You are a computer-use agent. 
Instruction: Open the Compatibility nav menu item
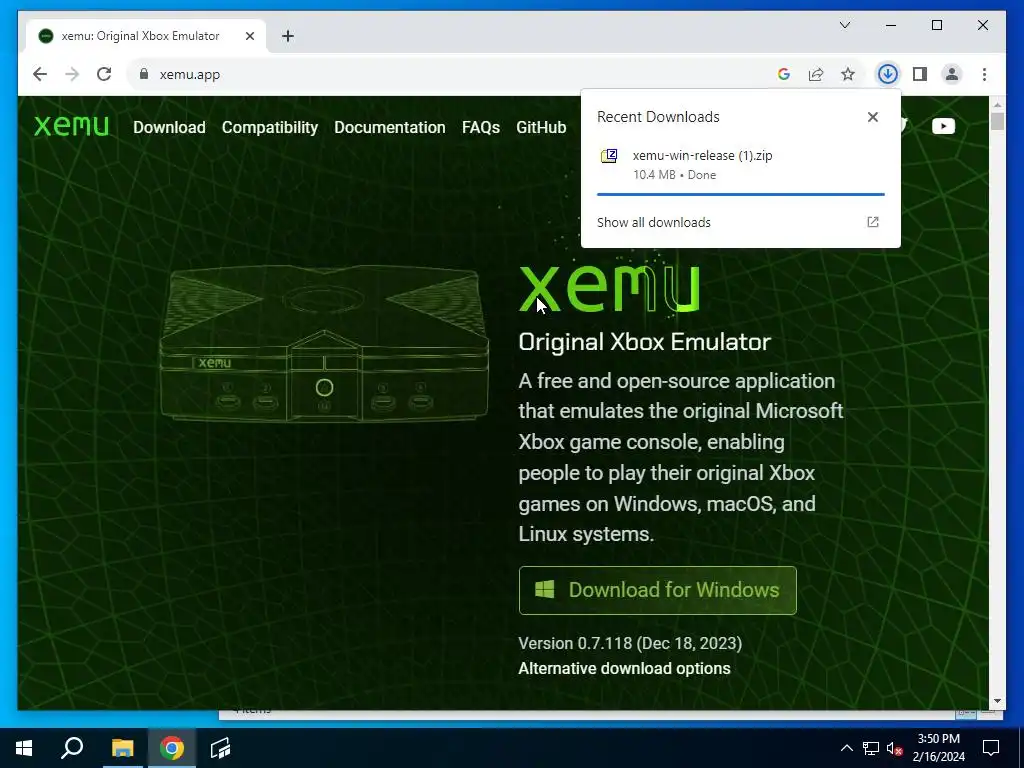point(270,127)
